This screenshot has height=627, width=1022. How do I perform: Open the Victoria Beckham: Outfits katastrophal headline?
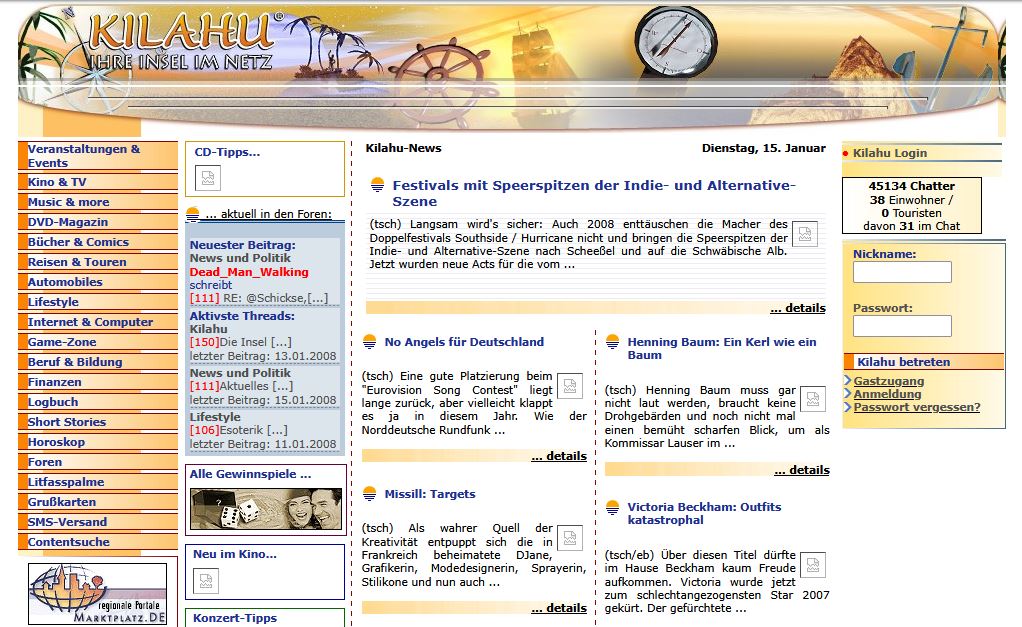[704, 513]
